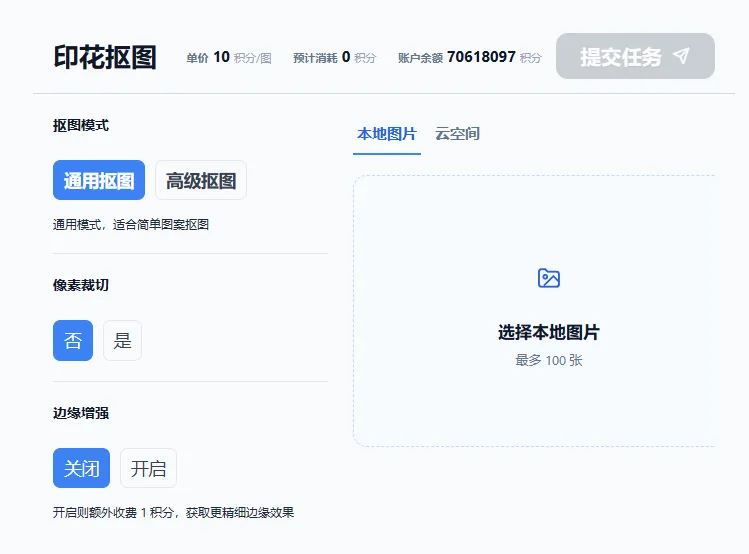Click the paper plane icon on submit button
749x554 pixels.
coord(682,56)
